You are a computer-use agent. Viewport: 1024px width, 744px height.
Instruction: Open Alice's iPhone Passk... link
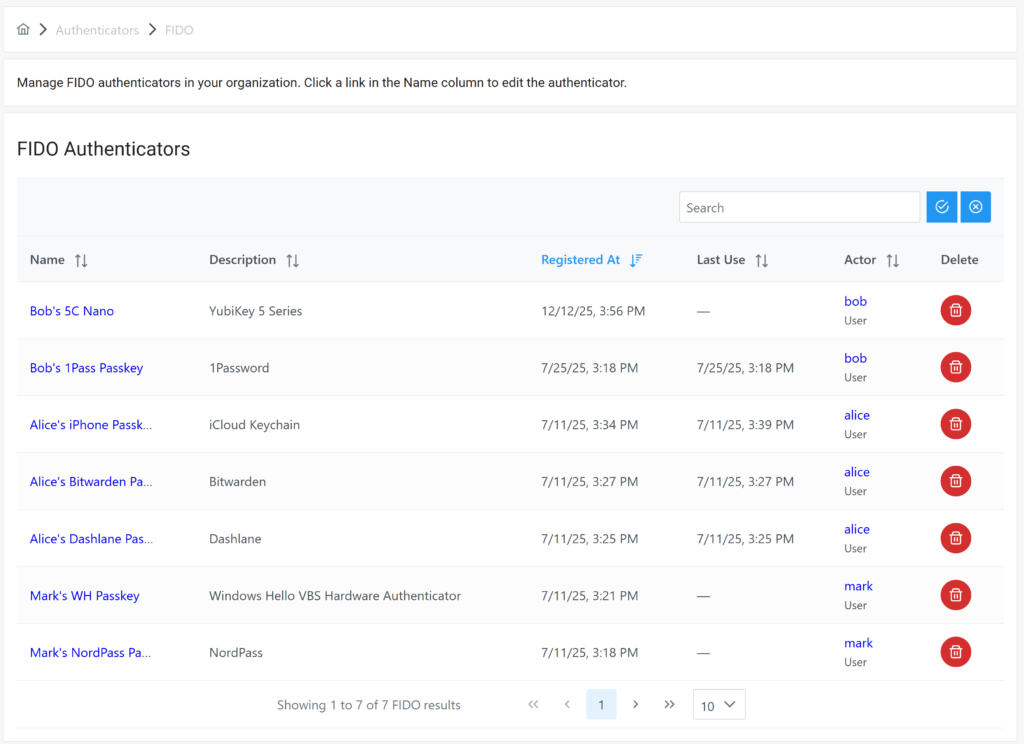(91, 425)
